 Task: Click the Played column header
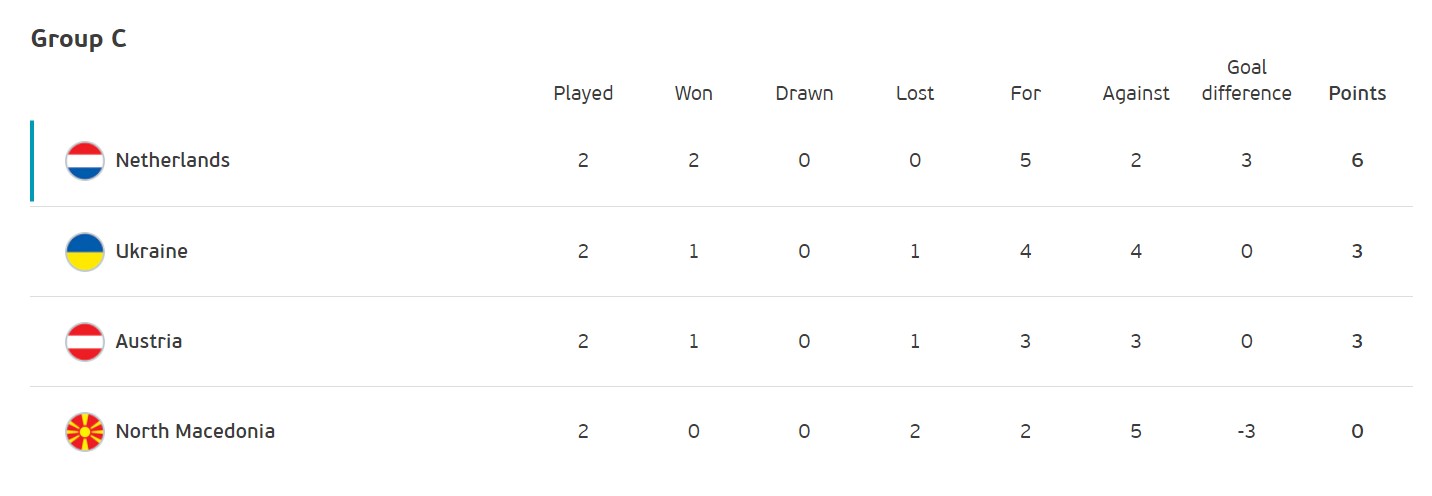click(583, 93)
